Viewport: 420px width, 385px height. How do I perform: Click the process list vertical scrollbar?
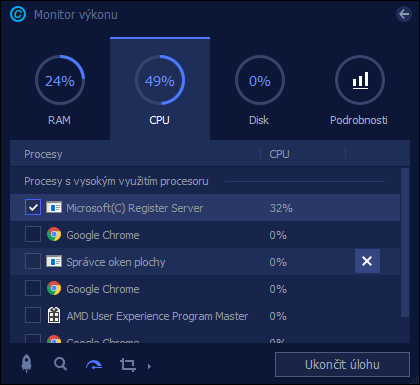tap(405, 242)
